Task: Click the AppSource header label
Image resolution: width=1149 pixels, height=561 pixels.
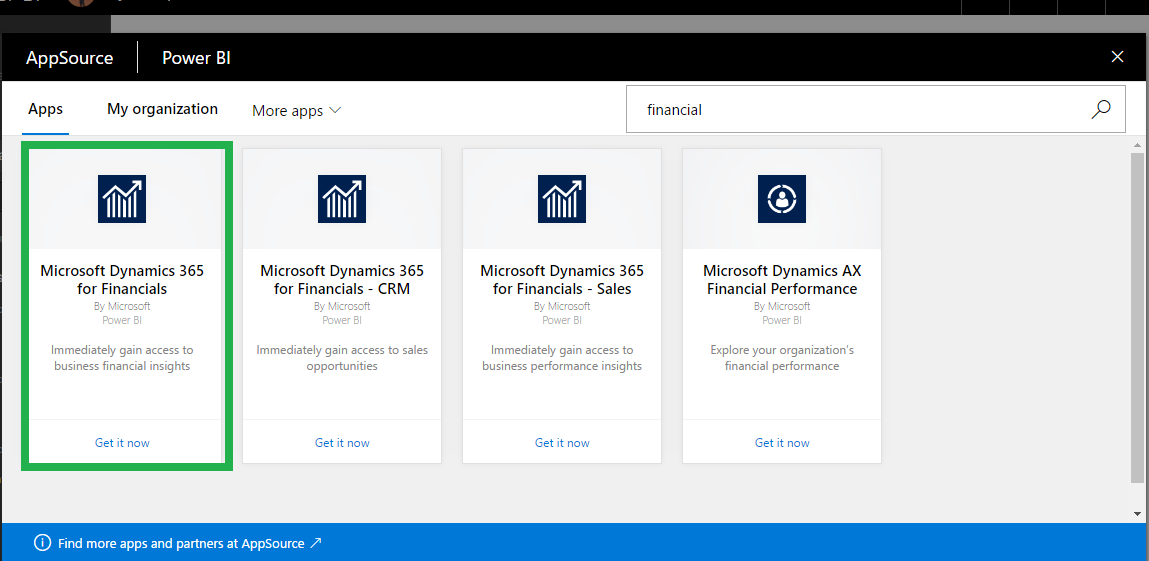Action: (x=70, y=58)
